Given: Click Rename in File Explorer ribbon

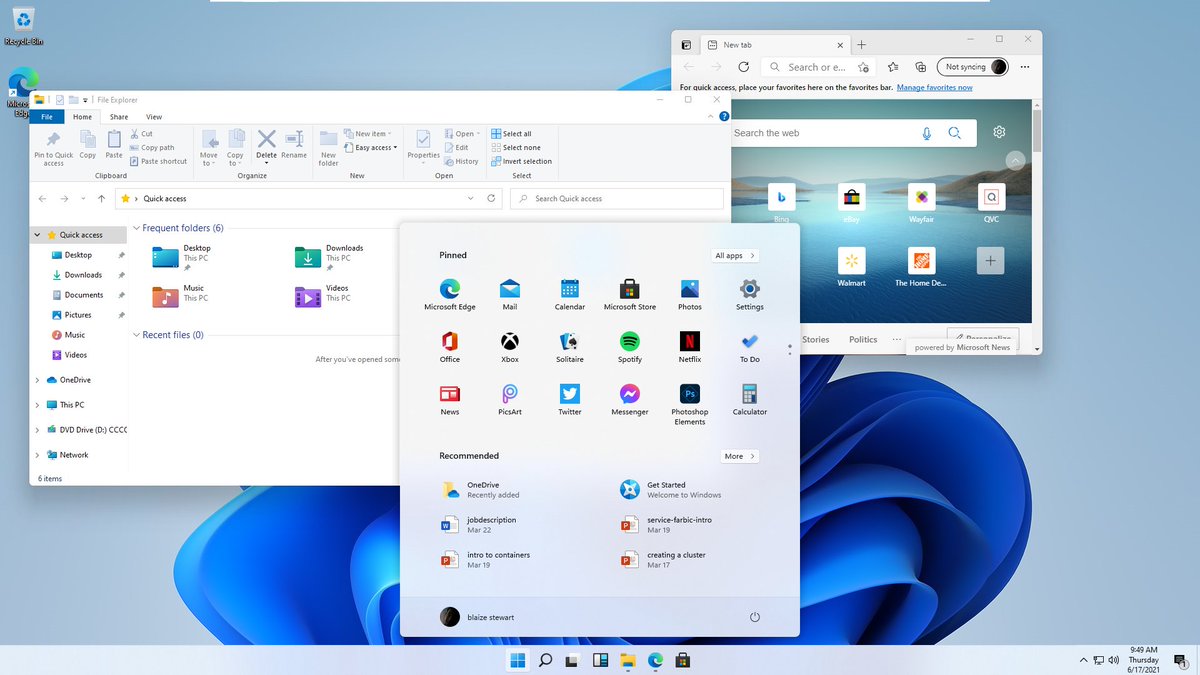Looking at the screenshot, I should tap(294, 145).
